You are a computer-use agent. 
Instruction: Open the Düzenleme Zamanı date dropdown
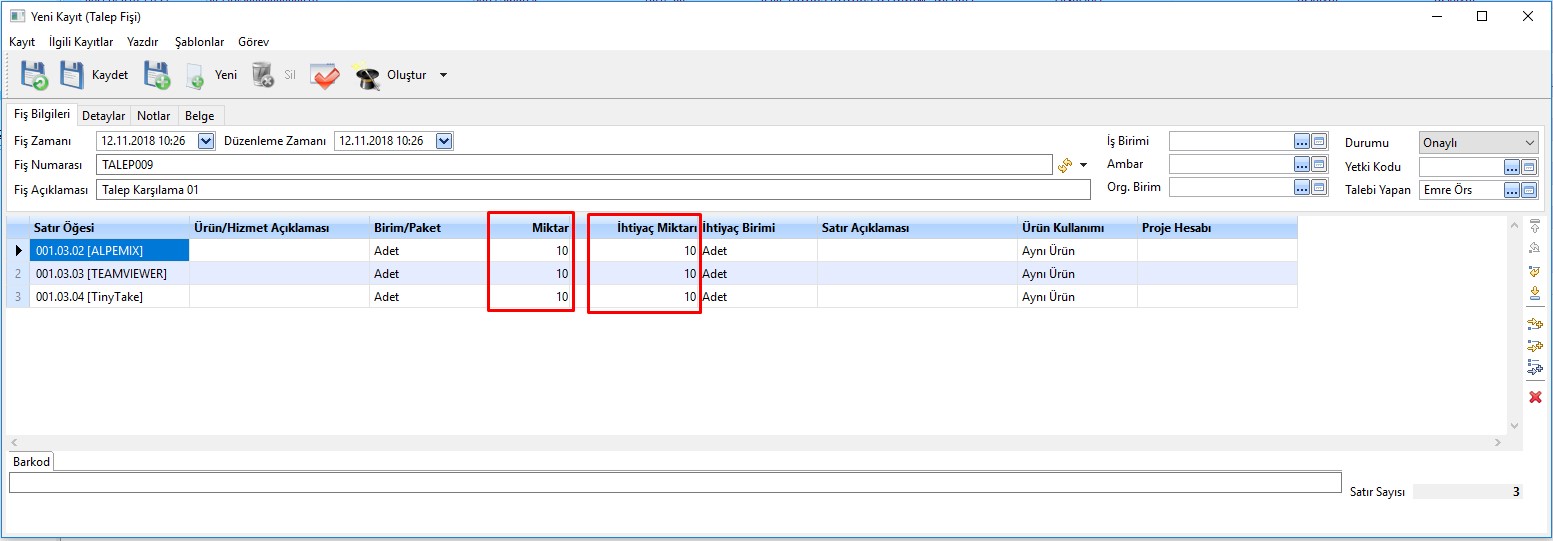[x=444, y=141]
